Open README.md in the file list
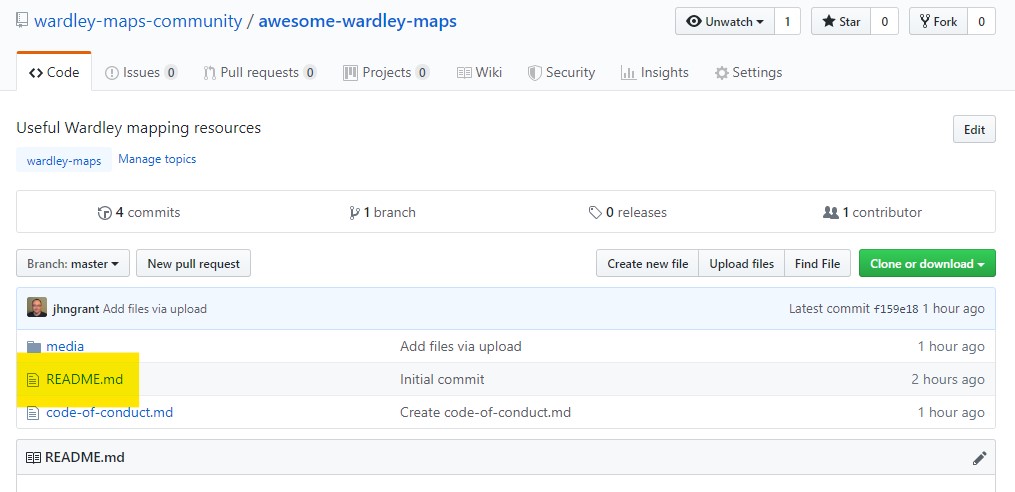Image resolution: width=1015 pixels, height=492 pixels. pos(84,379)
